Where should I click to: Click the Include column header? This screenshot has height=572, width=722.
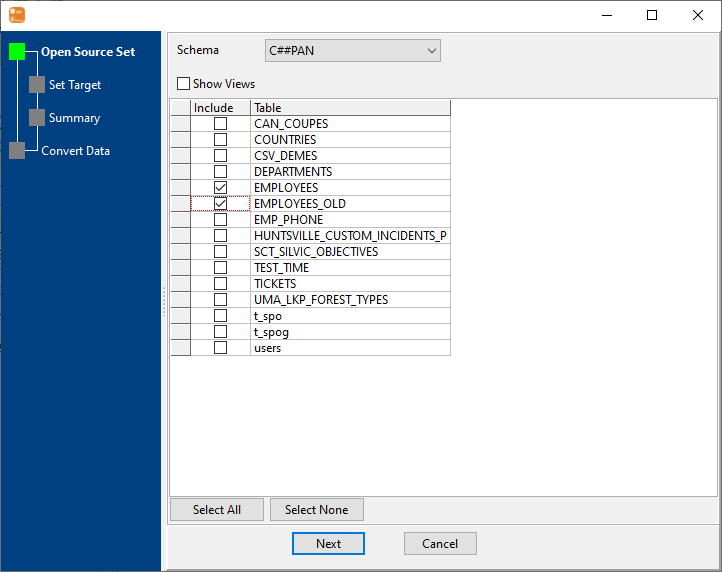213,108
